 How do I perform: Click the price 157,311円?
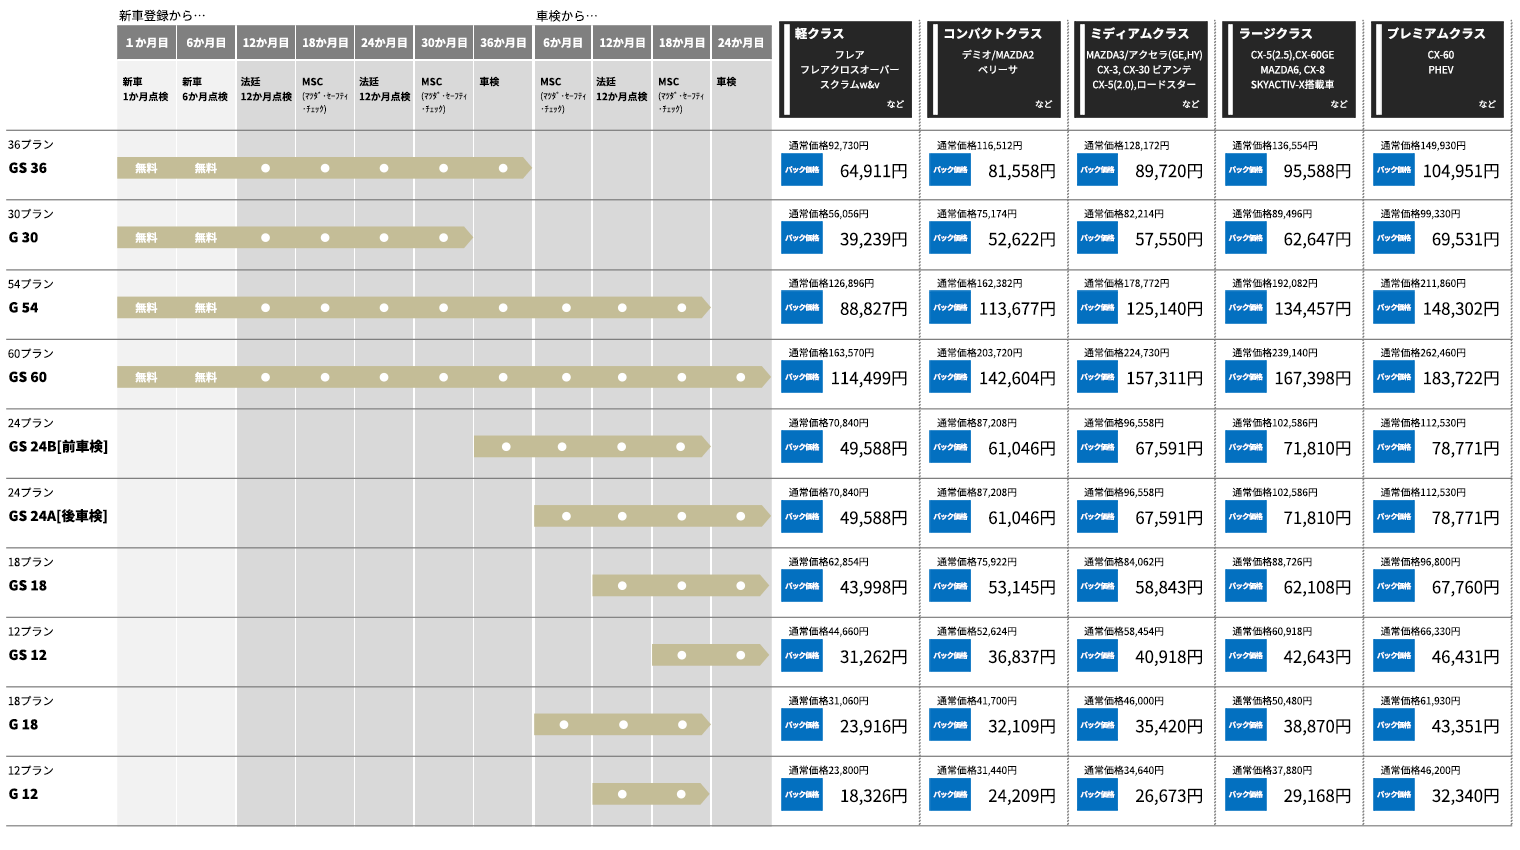pos(1165,379)
